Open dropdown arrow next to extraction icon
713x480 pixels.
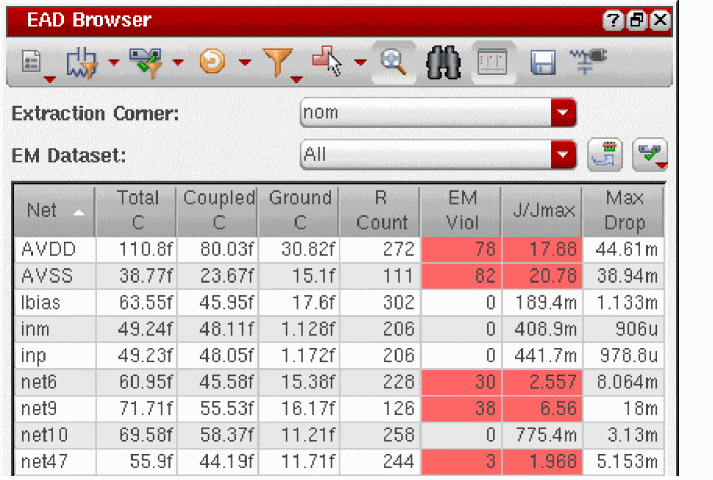[x=114, y=62]
